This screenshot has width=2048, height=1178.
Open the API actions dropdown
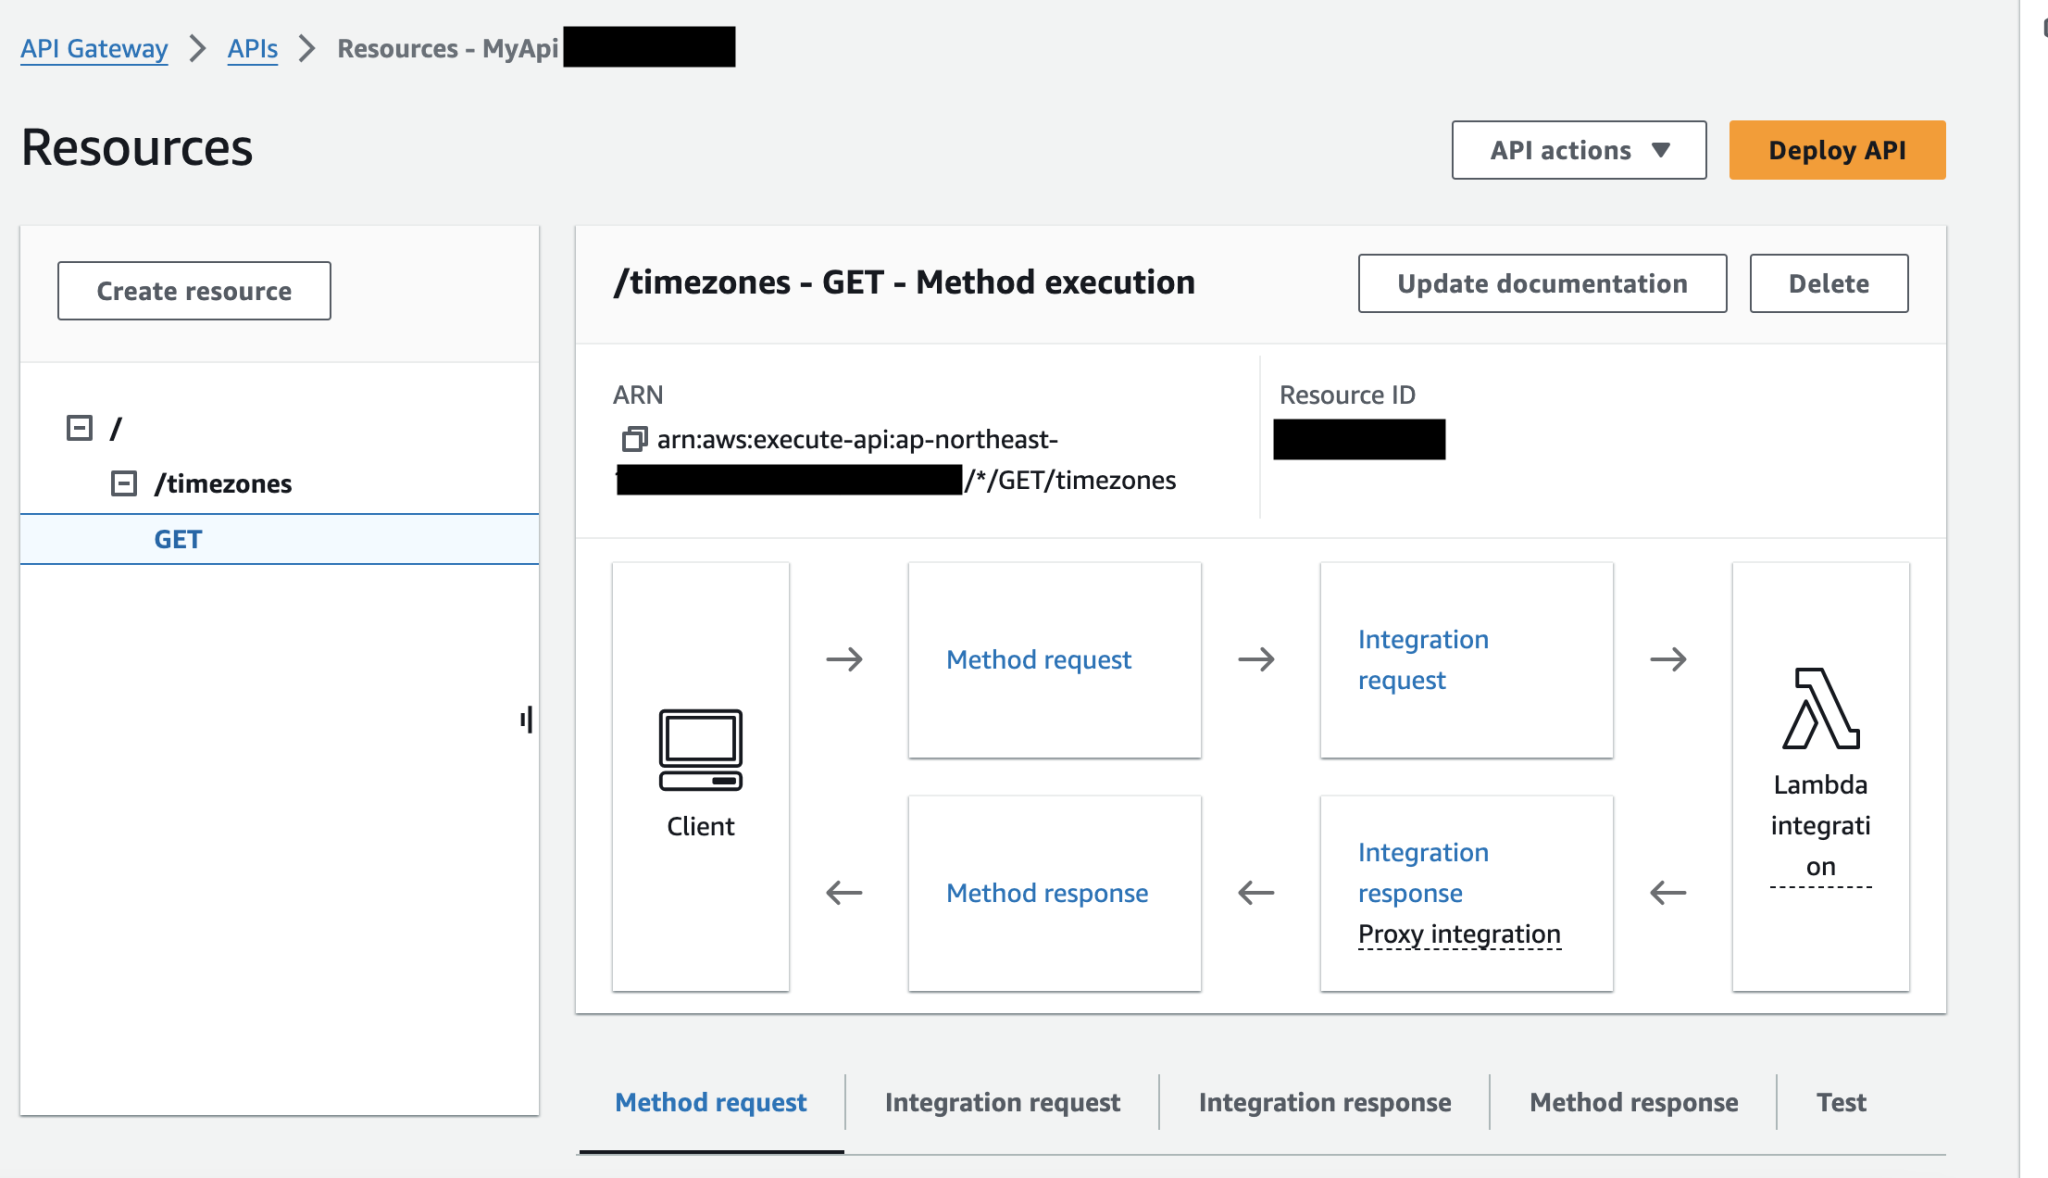[1578, 150]
